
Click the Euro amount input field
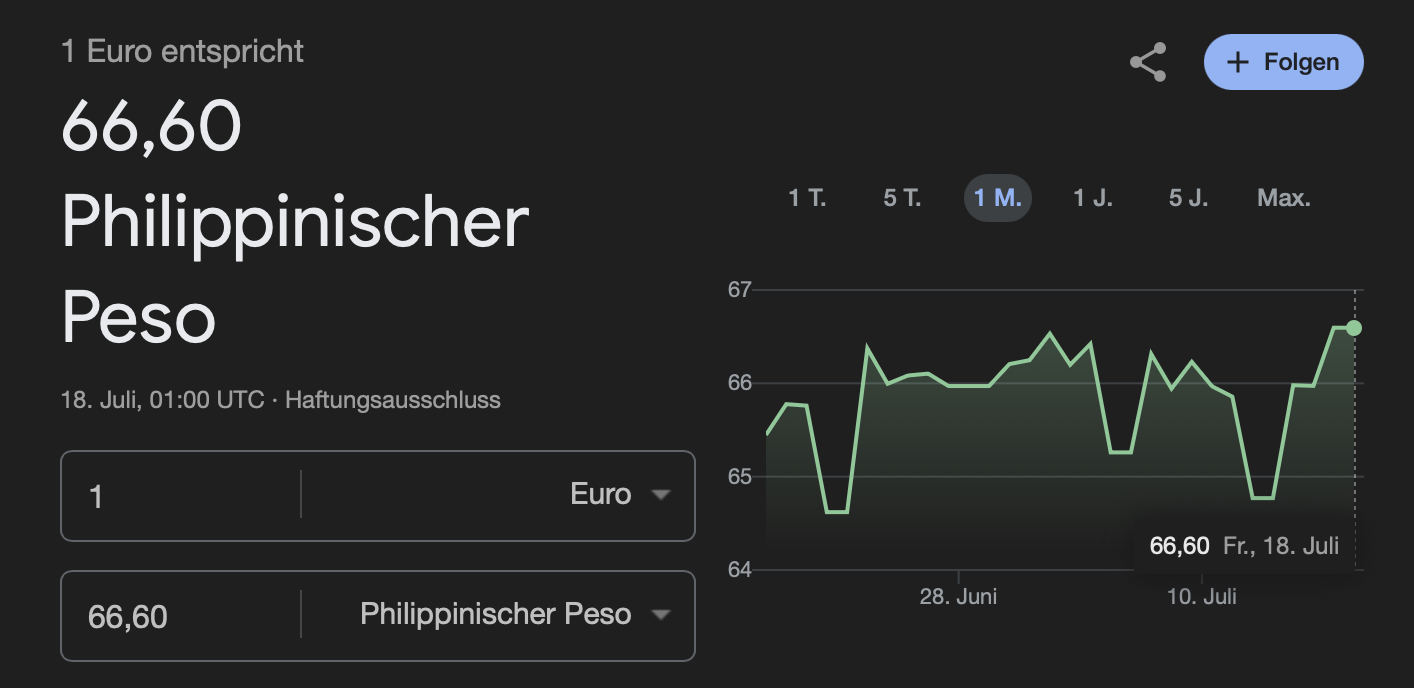click(x=181, y=495)
